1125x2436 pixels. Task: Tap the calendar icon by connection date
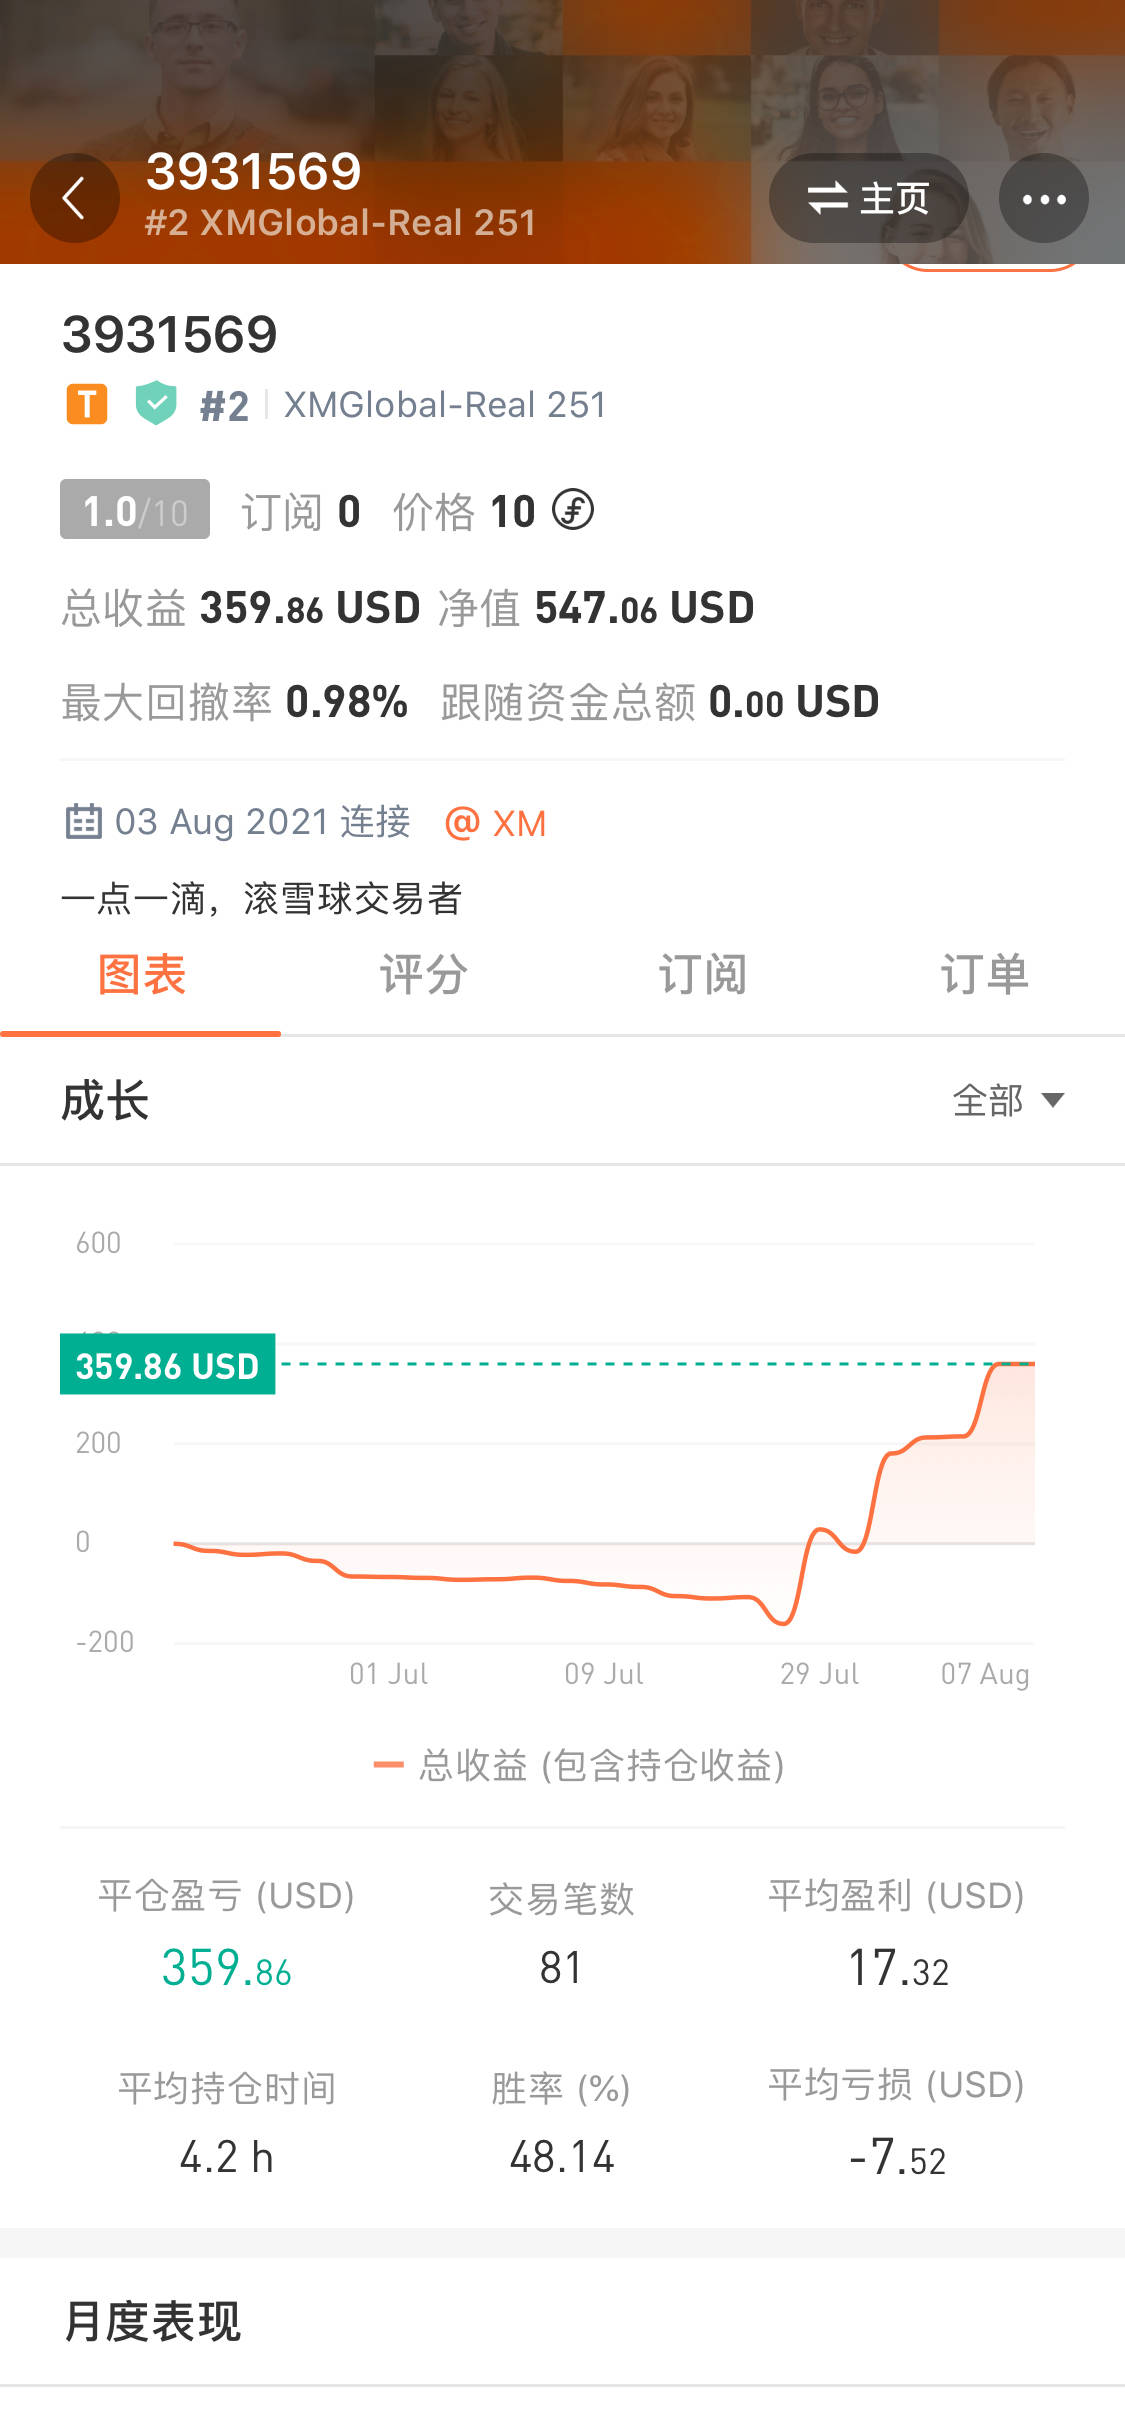83,821
